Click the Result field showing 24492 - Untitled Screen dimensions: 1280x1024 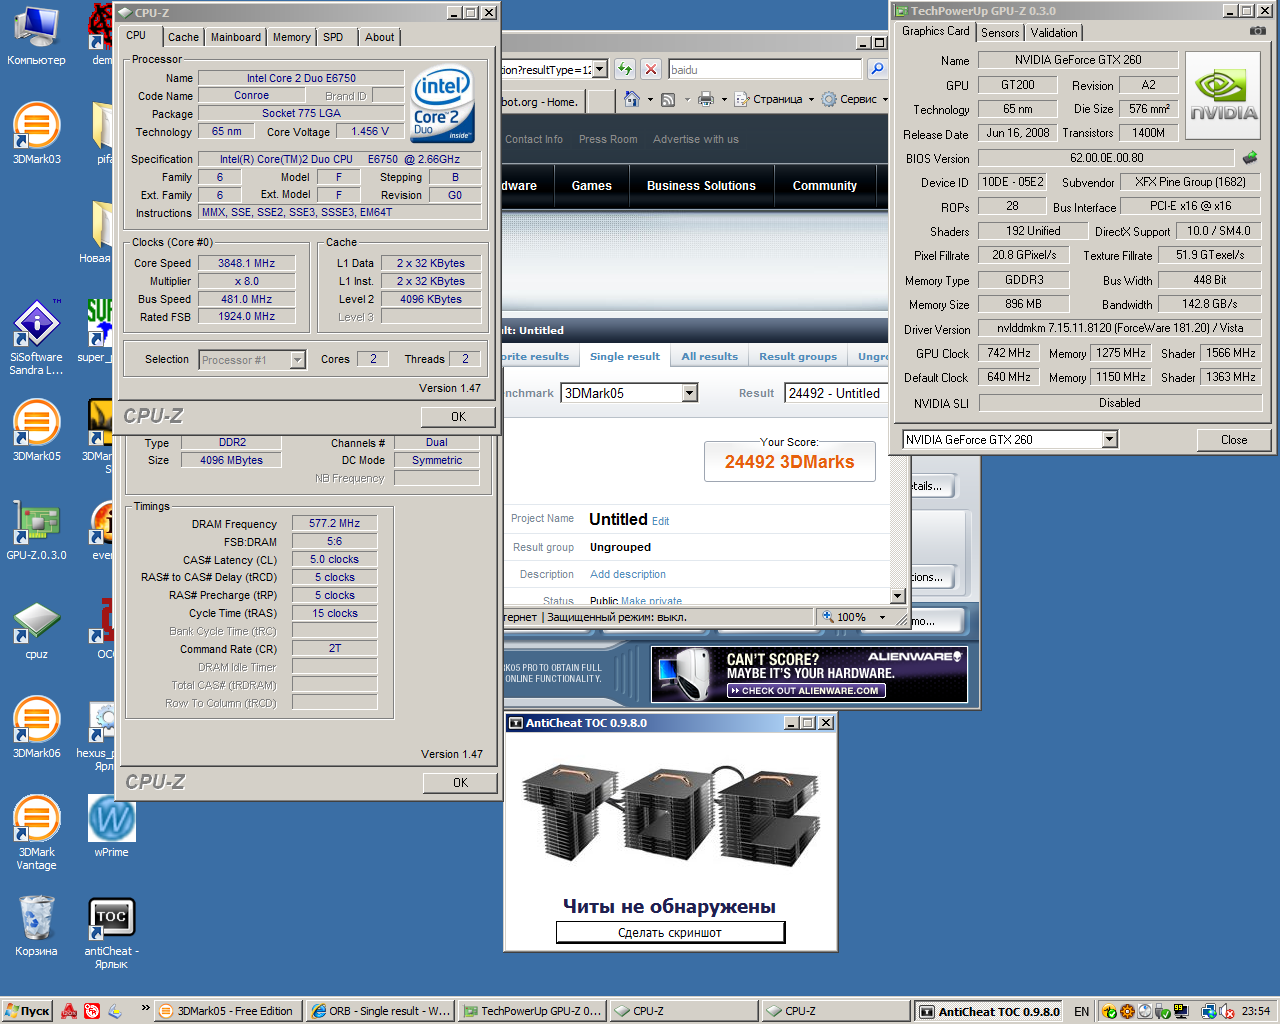[835, 393]
